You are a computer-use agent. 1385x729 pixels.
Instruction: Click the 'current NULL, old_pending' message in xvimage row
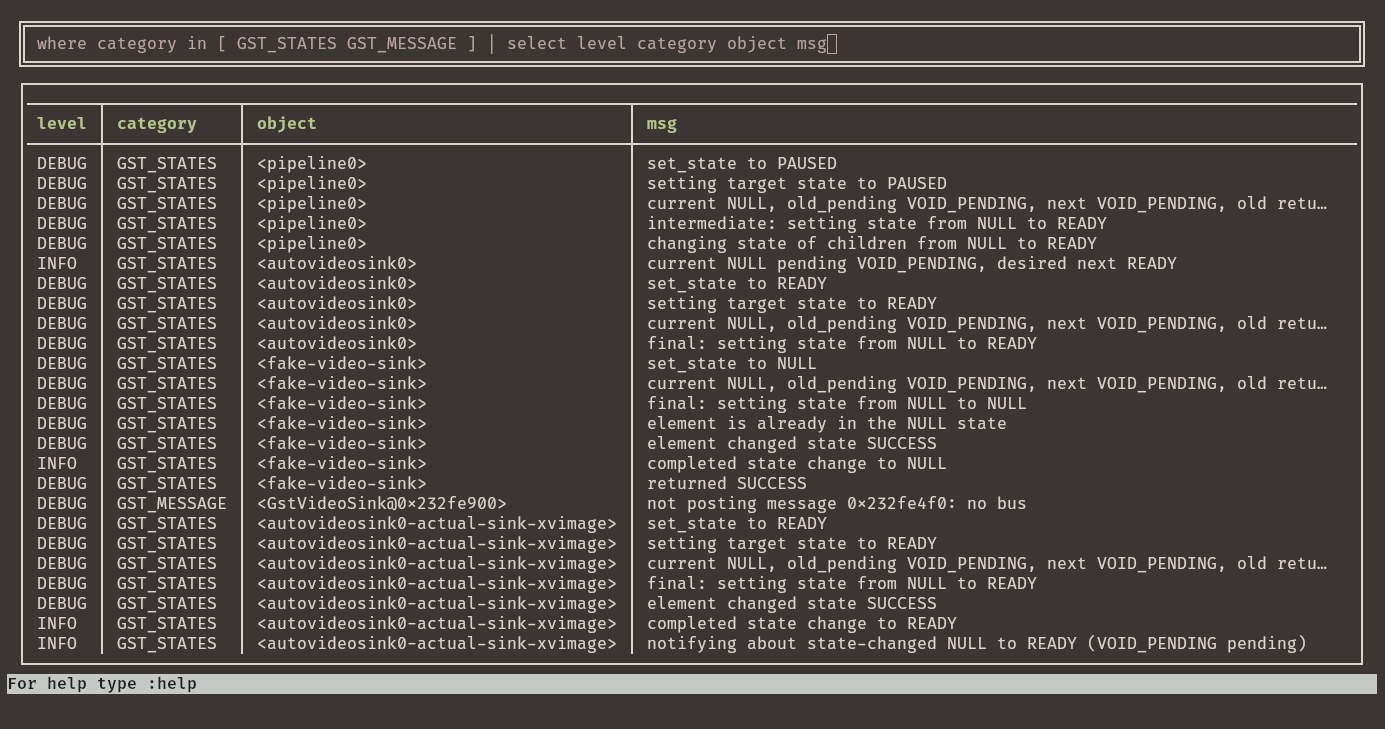[x=987, y=564]
